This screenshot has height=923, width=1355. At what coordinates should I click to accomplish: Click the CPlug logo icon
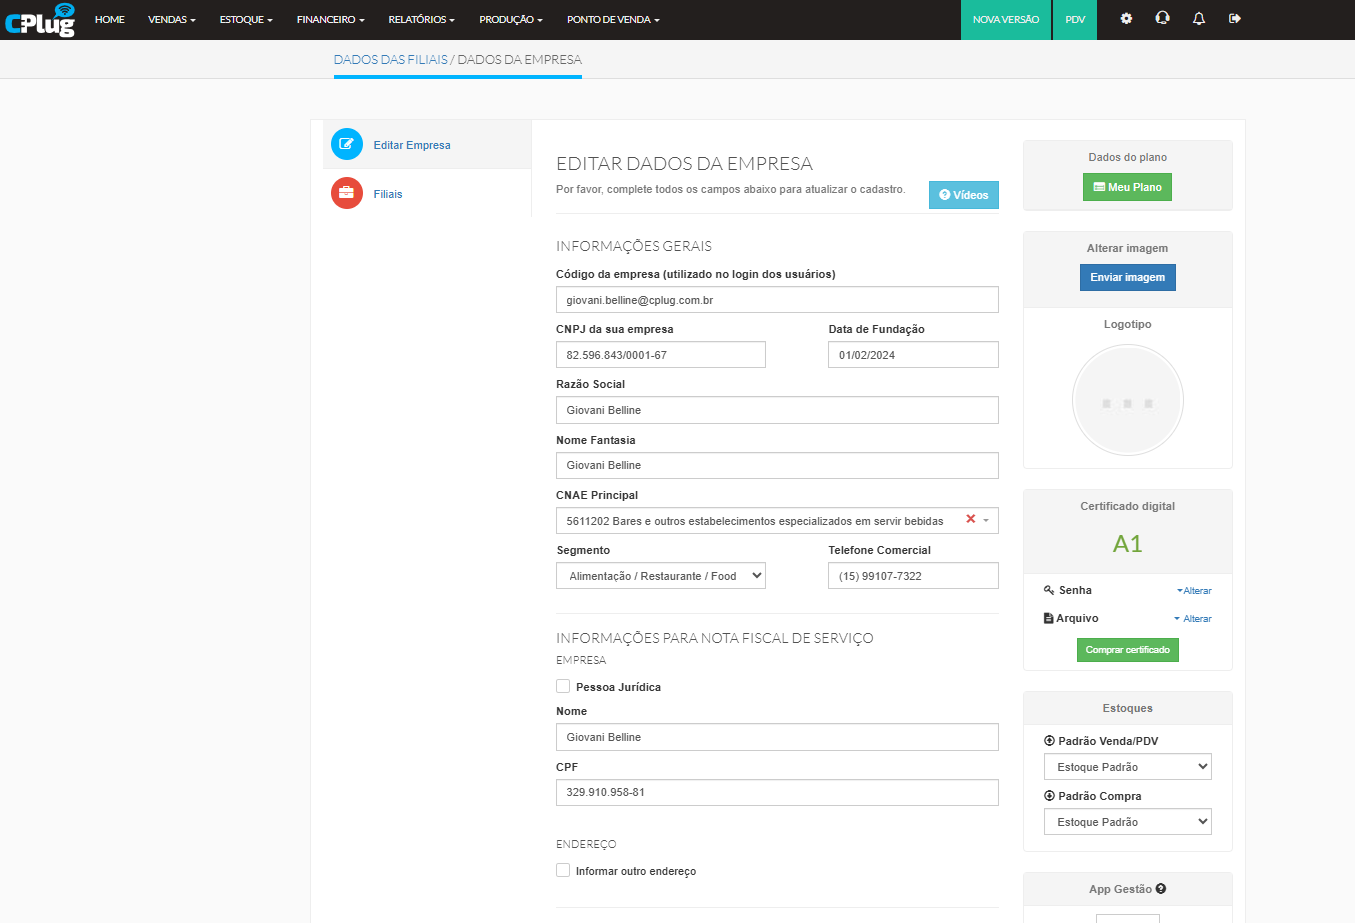pos(40,19)
